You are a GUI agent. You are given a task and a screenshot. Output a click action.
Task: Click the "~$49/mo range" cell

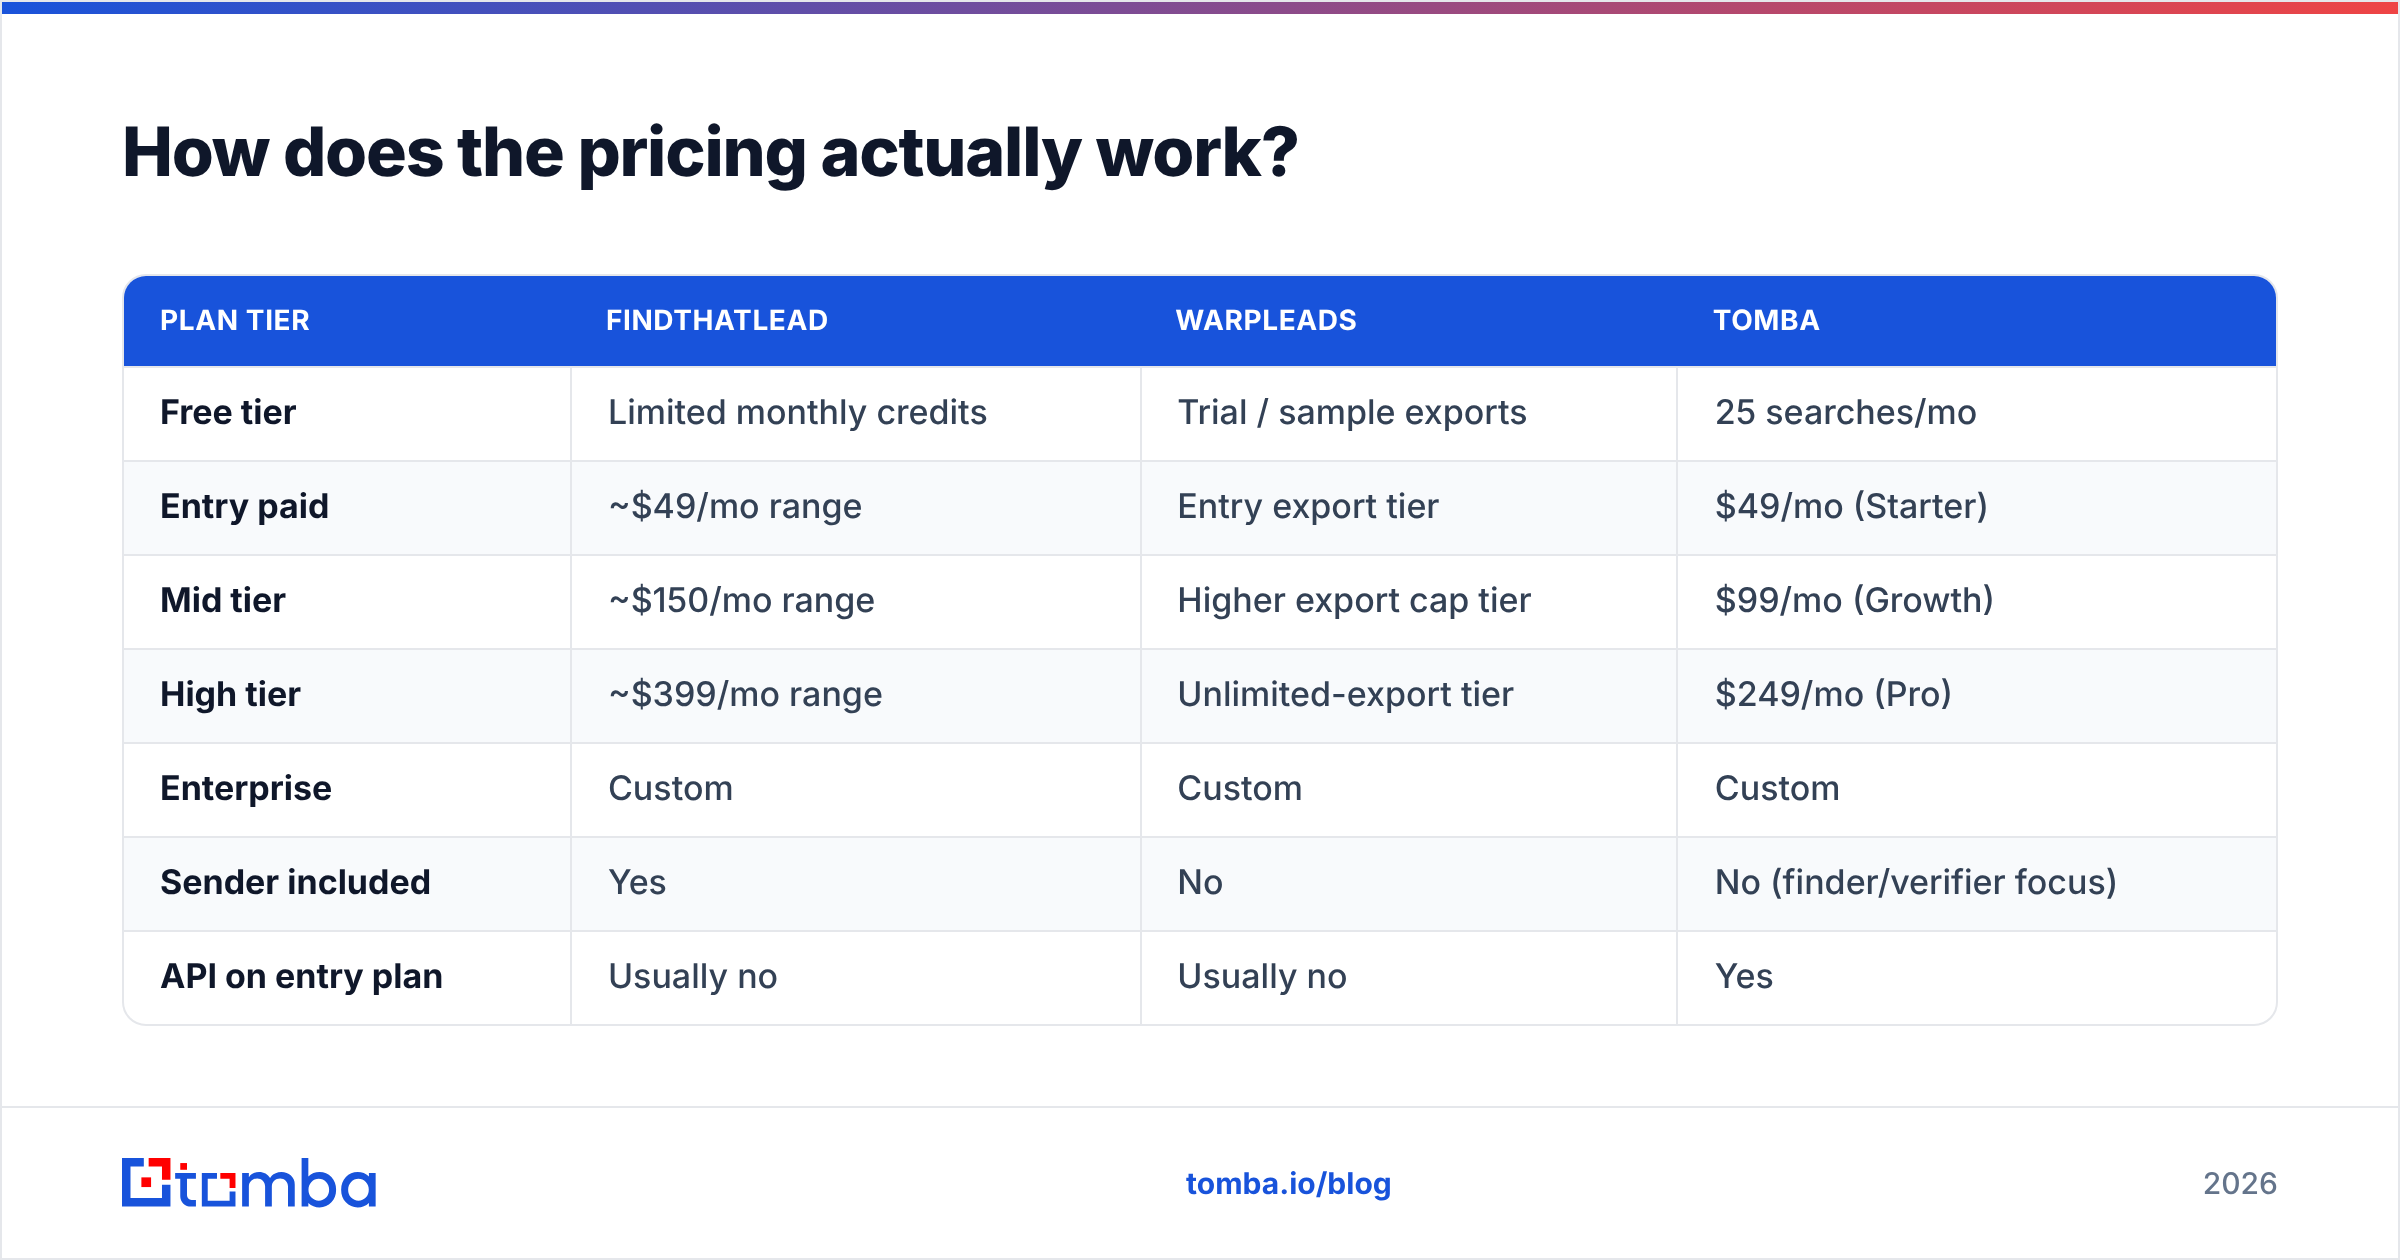735,506
